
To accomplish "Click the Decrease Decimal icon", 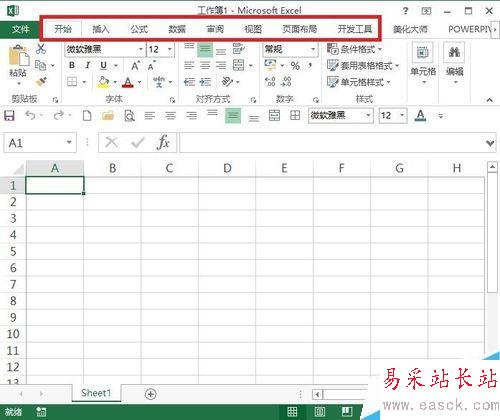I will point(286,82).
